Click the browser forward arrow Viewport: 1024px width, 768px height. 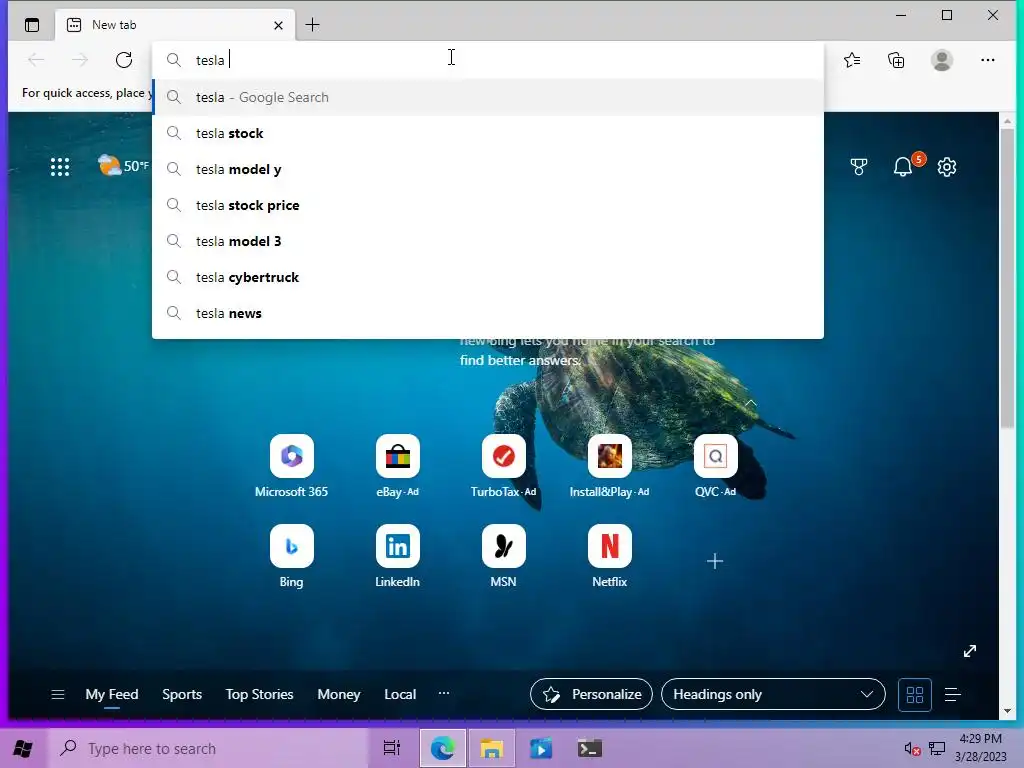pos(80,60)
